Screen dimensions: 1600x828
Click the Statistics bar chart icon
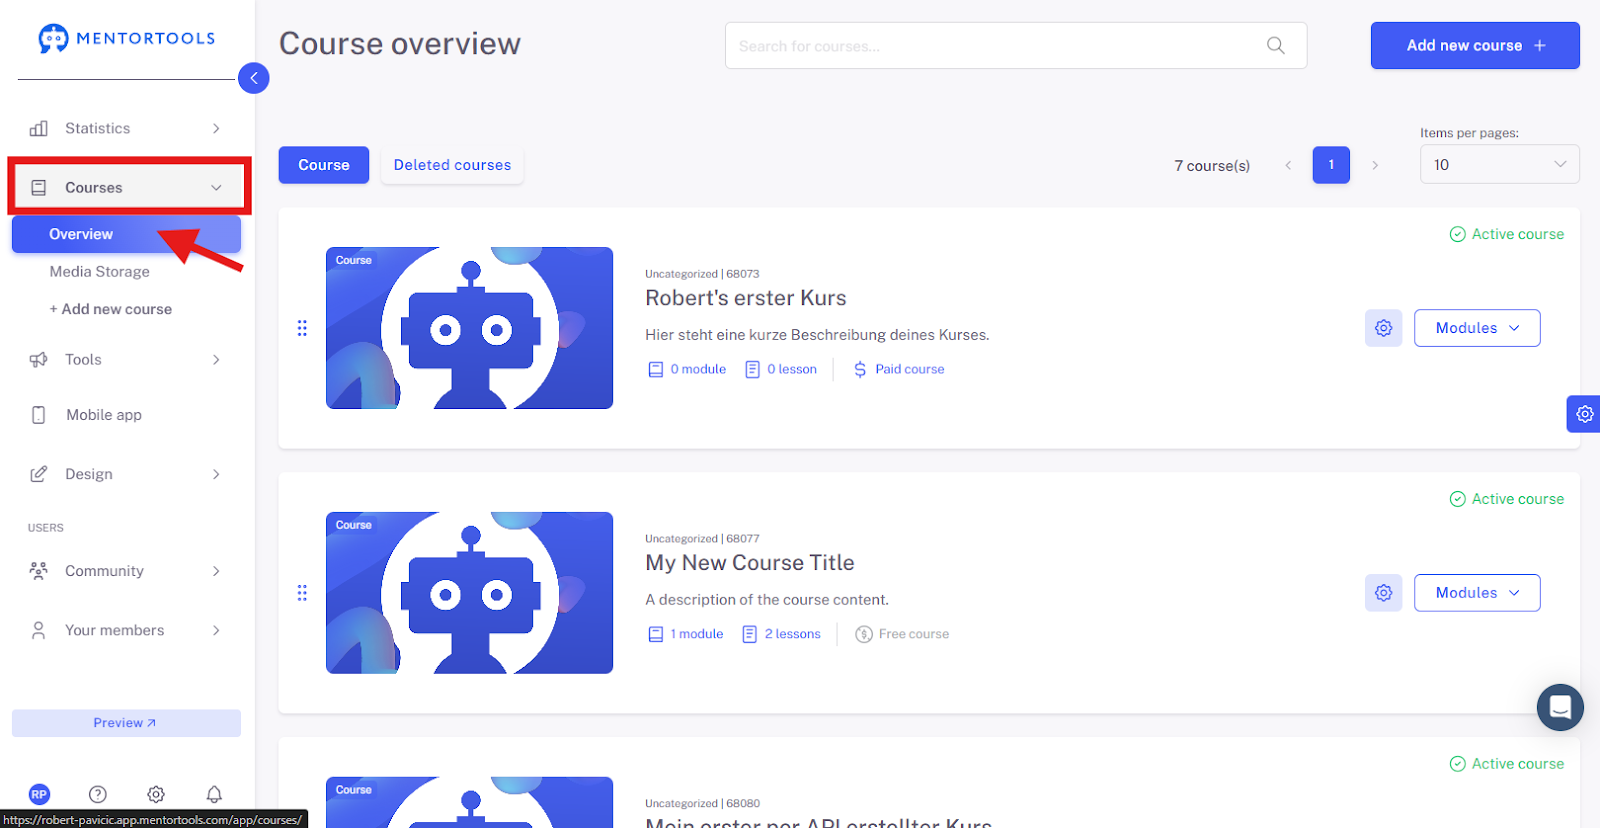click(x=39, y=128)
